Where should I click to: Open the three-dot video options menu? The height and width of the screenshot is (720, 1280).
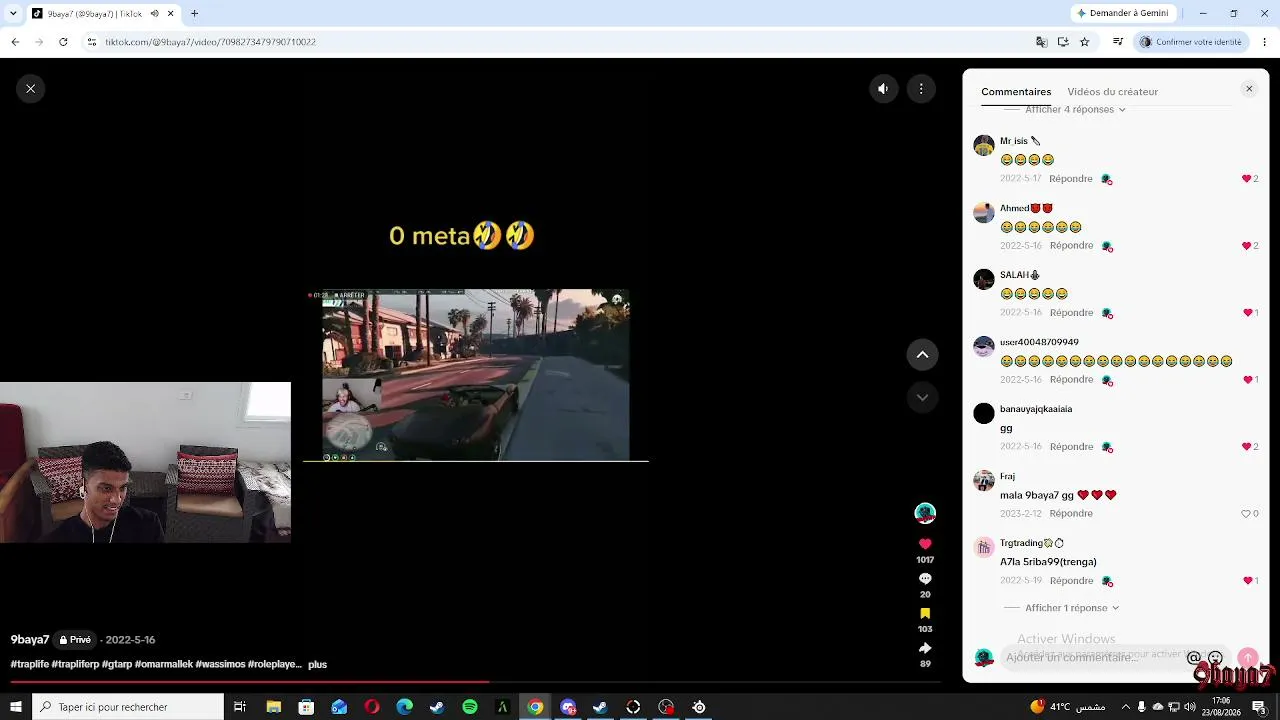pos(921,89)
